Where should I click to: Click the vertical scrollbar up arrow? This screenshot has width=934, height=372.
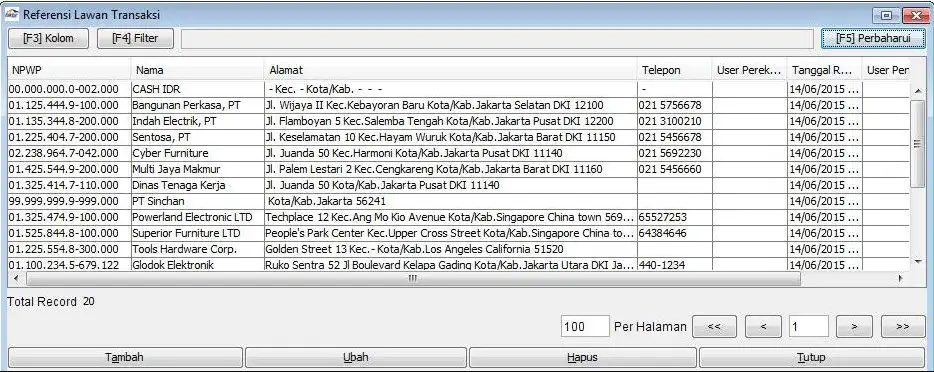point(918,90)
